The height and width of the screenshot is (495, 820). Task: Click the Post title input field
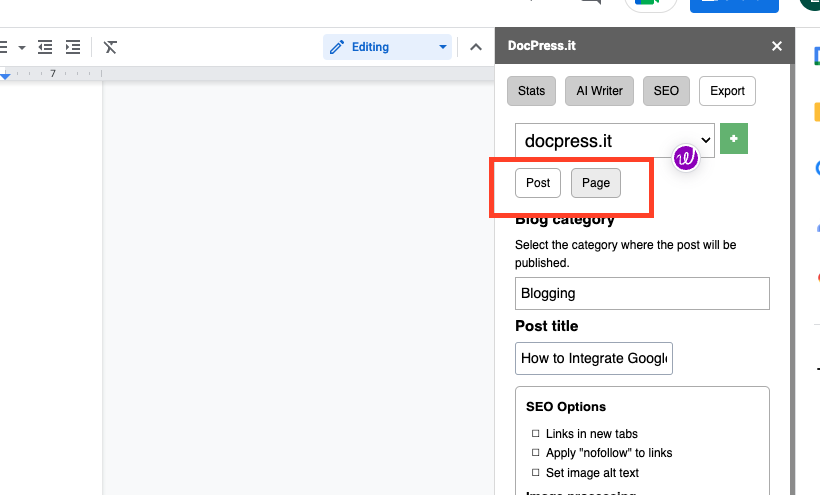594,359
